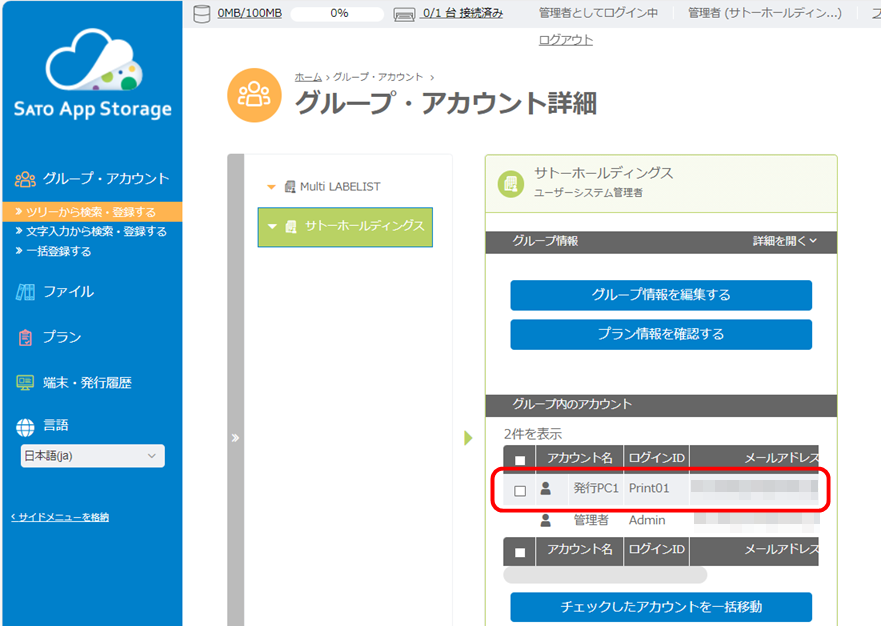Click the orange group account header icon
Viewport: 881px width, 626px height.
255,95
